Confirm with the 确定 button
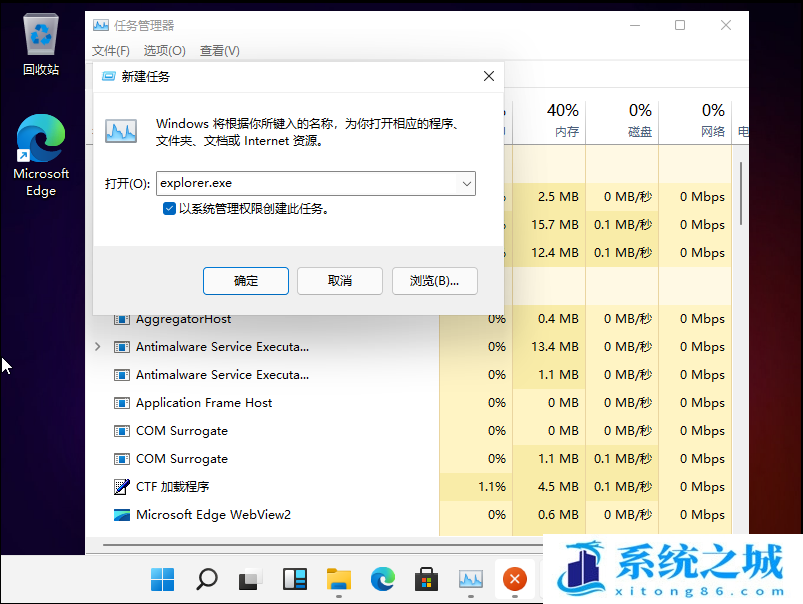803x604 pixels. (246, 281)
